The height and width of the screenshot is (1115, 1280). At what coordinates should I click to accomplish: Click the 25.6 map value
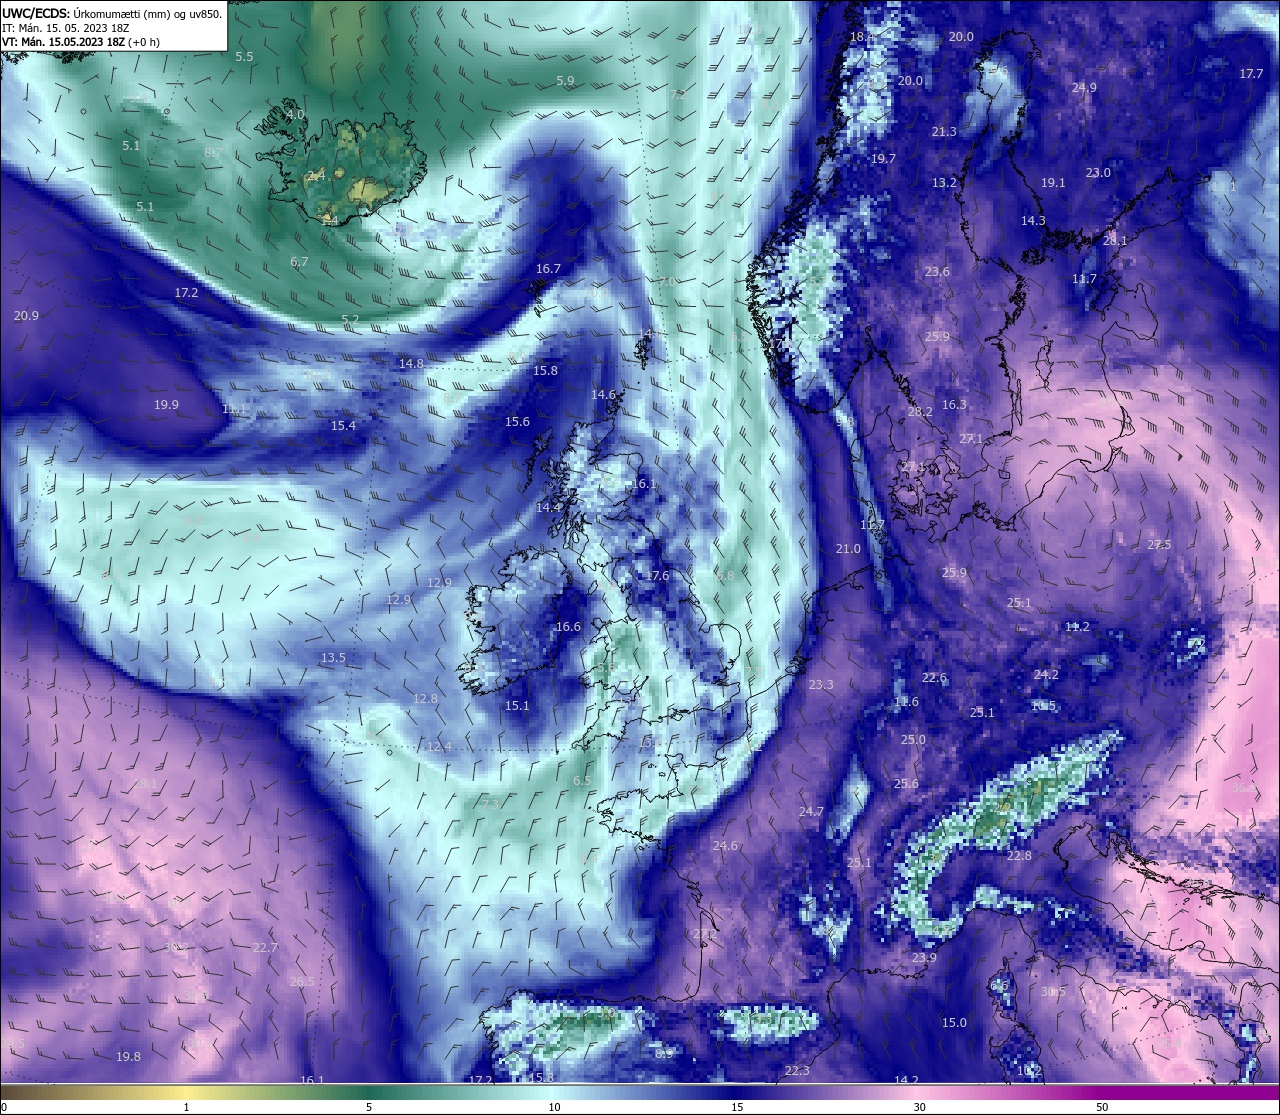click(906, 784)
